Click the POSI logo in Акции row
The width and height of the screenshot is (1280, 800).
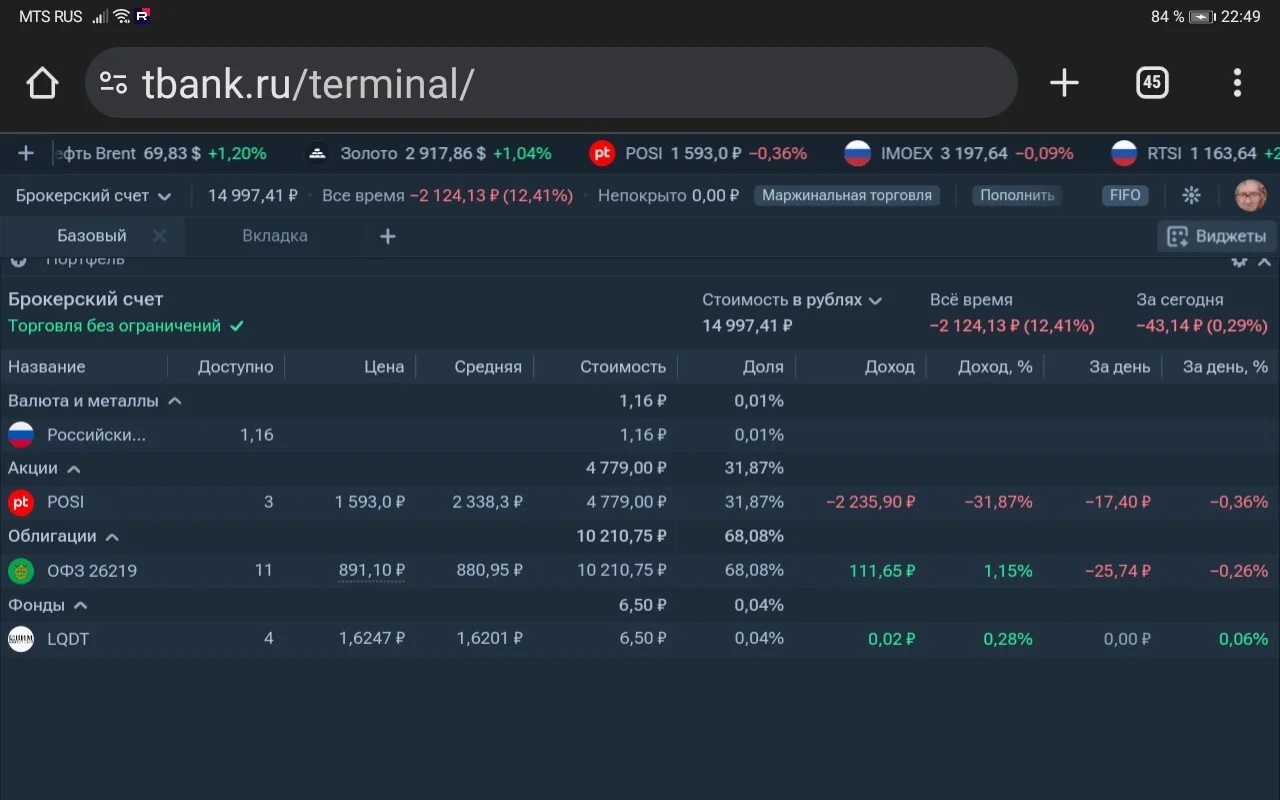pyautogui.click(x=21, y=502)
